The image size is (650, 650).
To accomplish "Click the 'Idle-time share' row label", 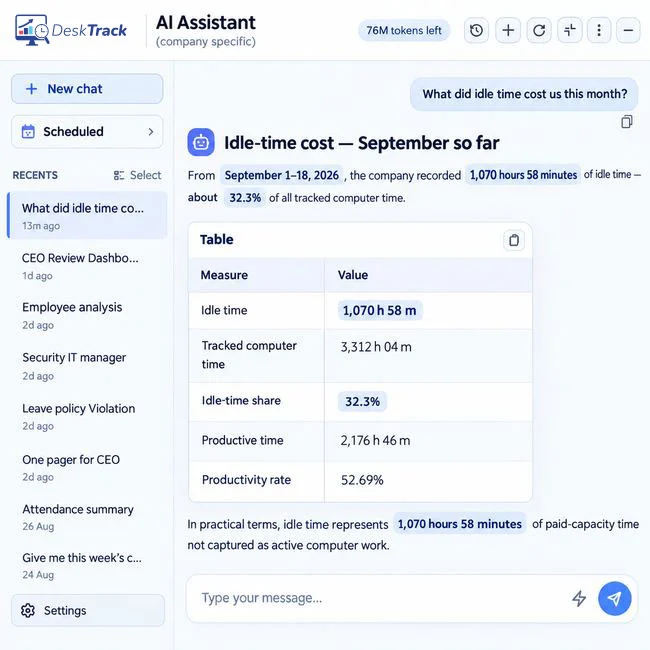I will point(241,400).
